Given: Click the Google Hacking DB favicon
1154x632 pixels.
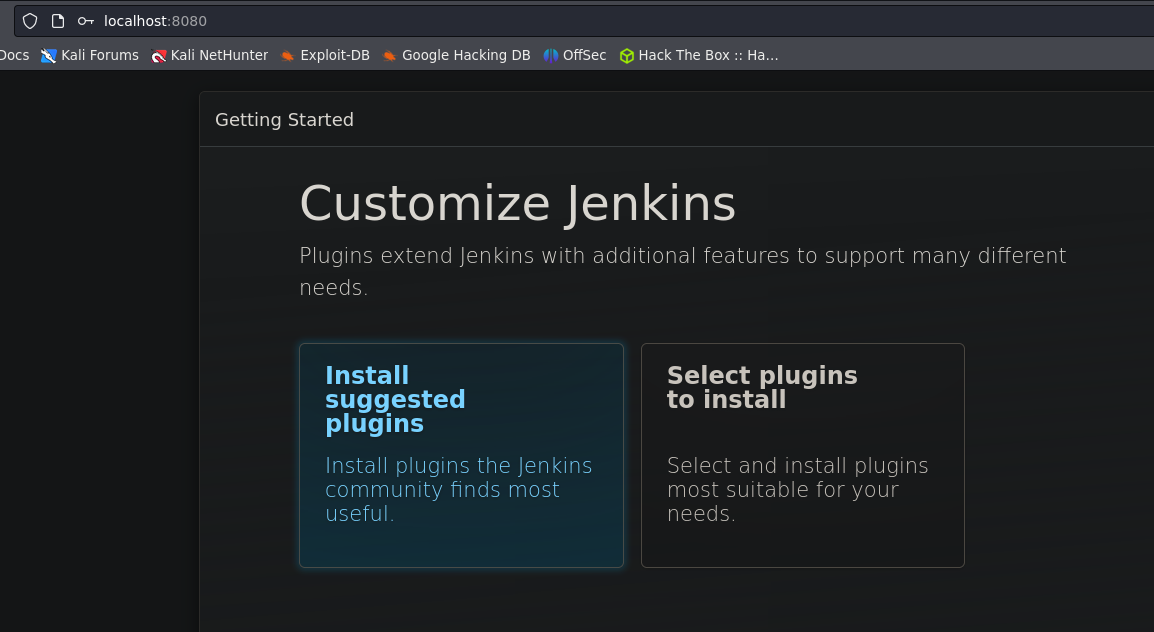Looking at the screenshot, I should pos(390,56).
